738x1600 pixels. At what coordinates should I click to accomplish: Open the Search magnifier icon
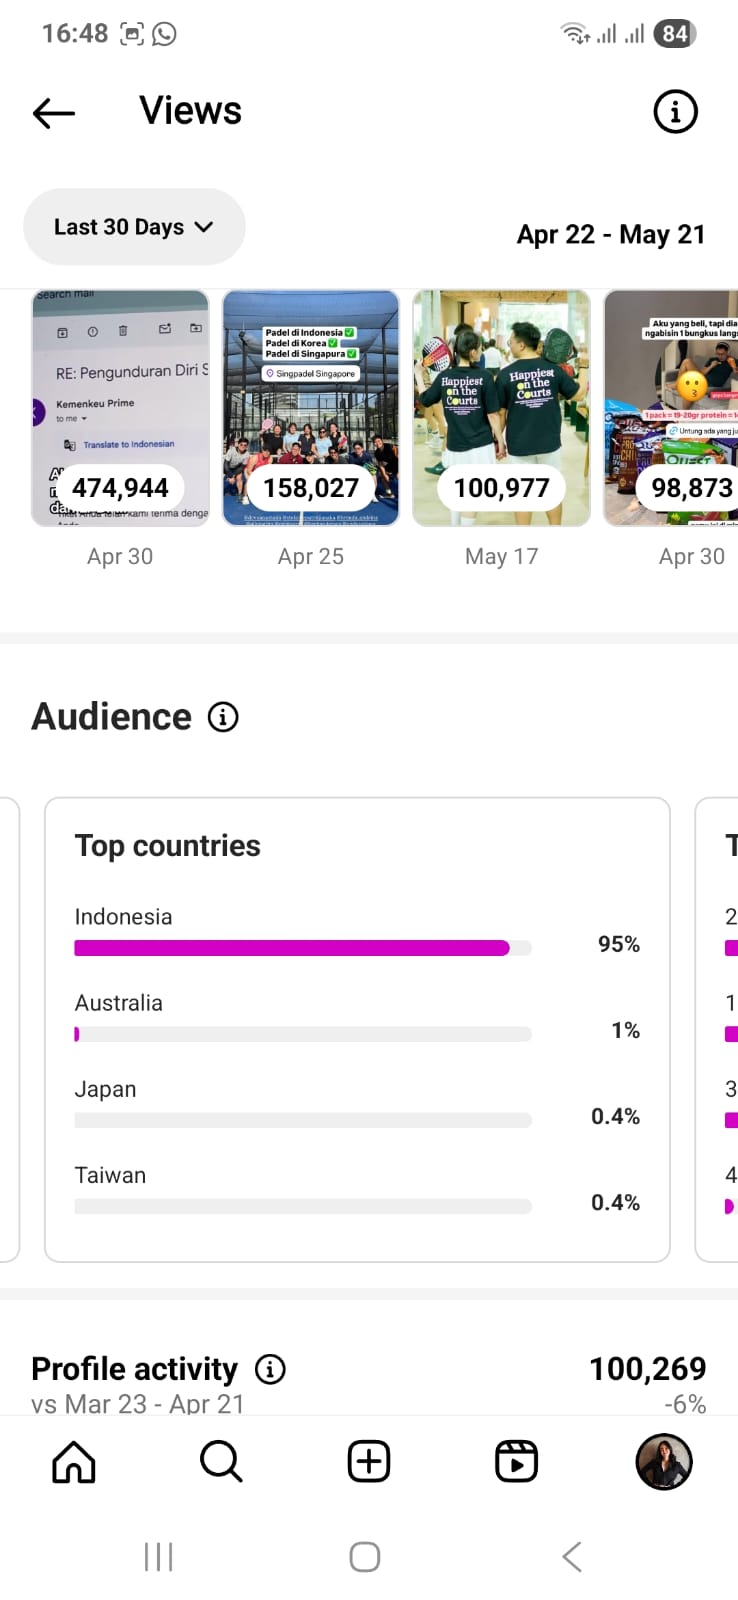click(x=221, y=1462)
